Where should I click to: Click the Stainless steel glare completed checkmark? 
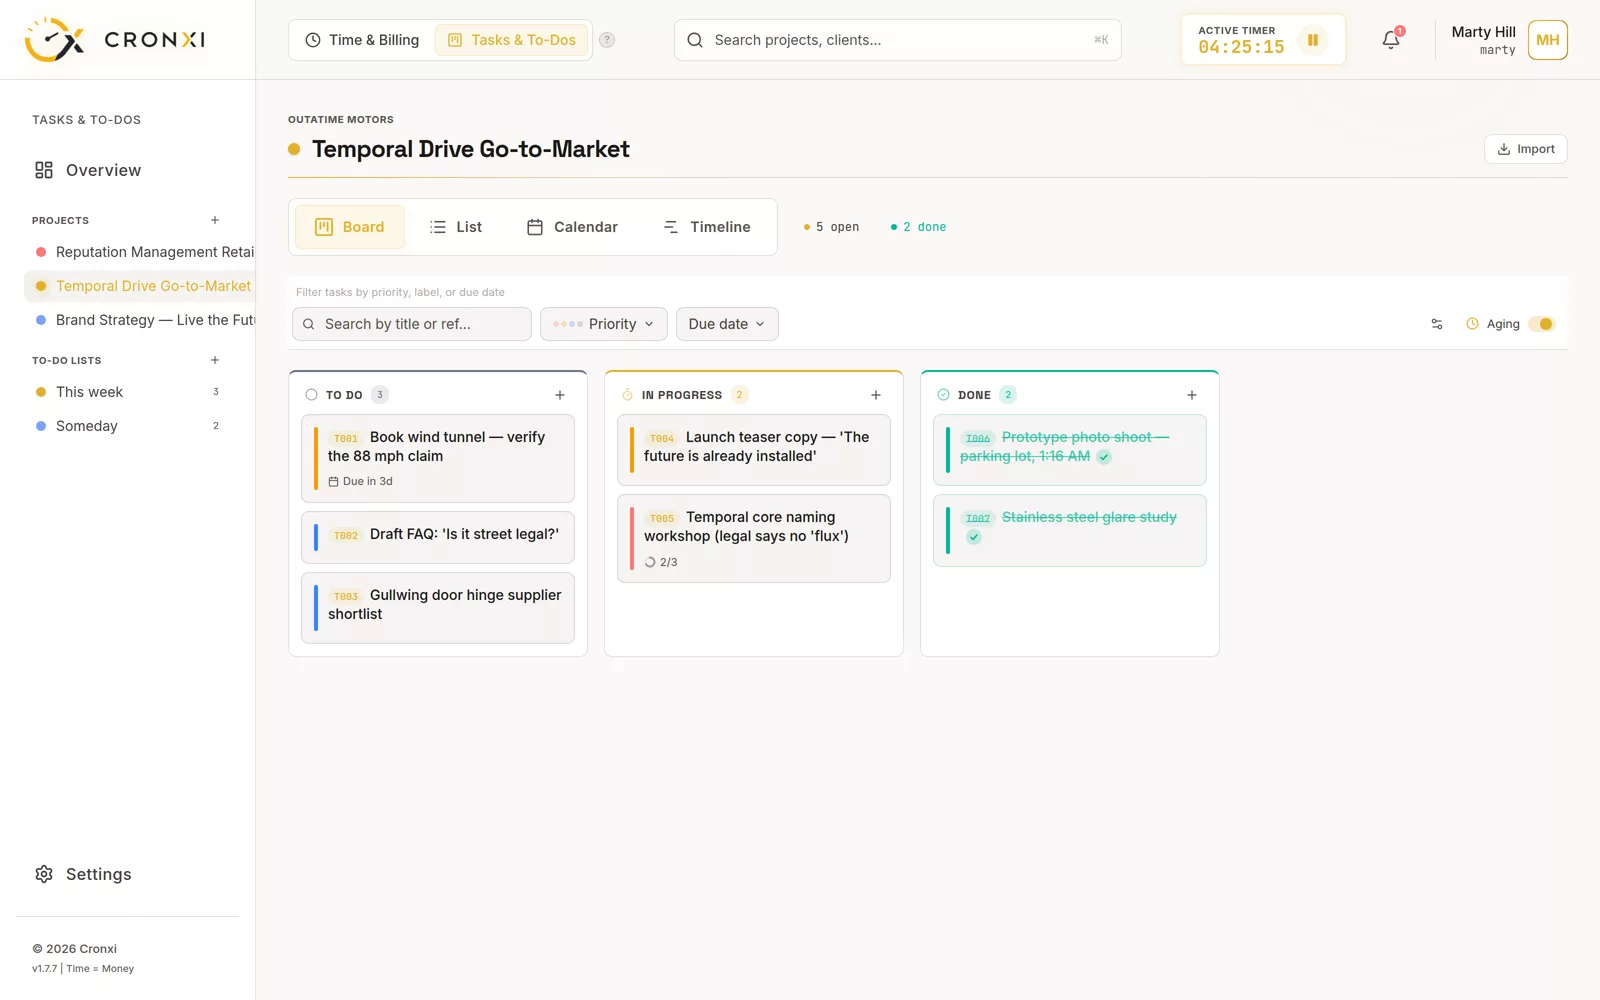[x=974, y=537]
